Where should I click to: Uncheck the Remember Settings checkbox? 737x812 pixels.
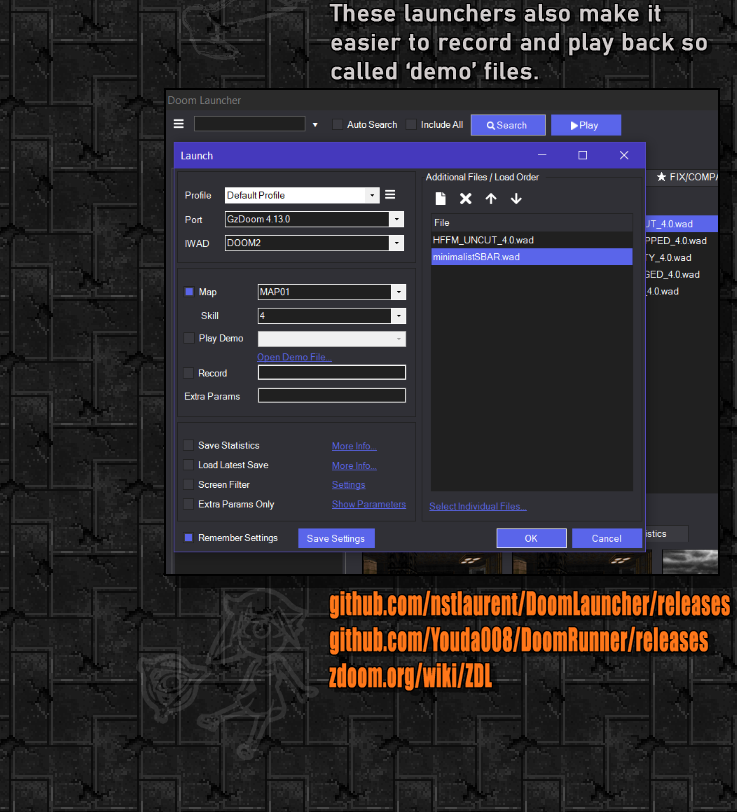click(189, 538)
